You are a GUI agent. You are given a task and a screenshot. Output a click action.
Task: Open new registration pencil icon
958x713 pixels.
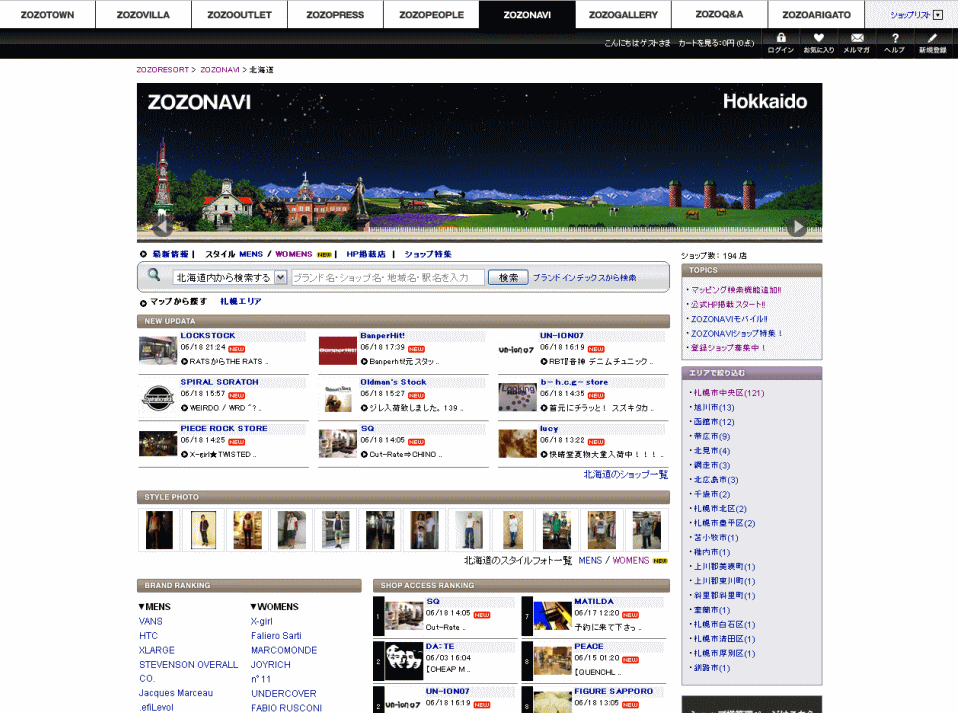[932, 43]
